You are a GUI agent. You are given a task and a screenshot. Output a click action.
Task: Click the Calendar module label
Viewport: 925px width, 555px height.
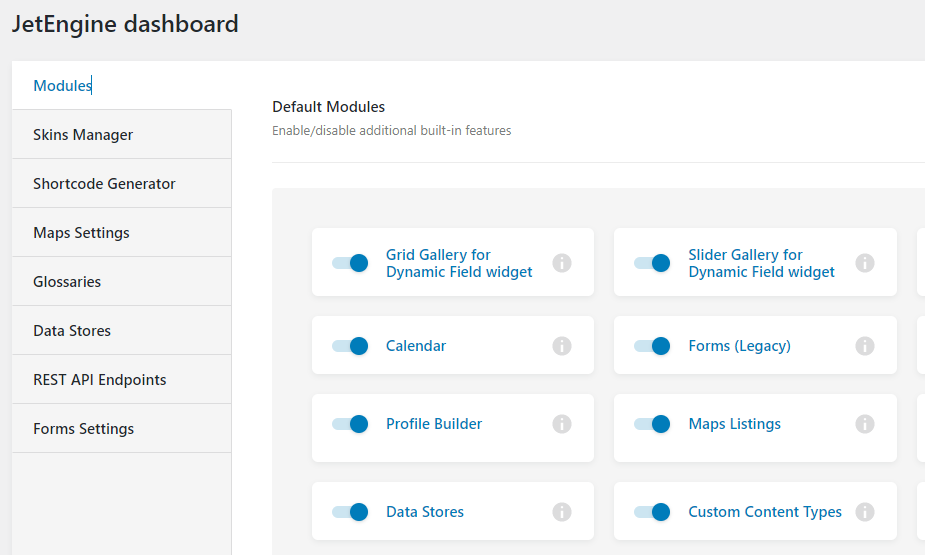(416, 346)
